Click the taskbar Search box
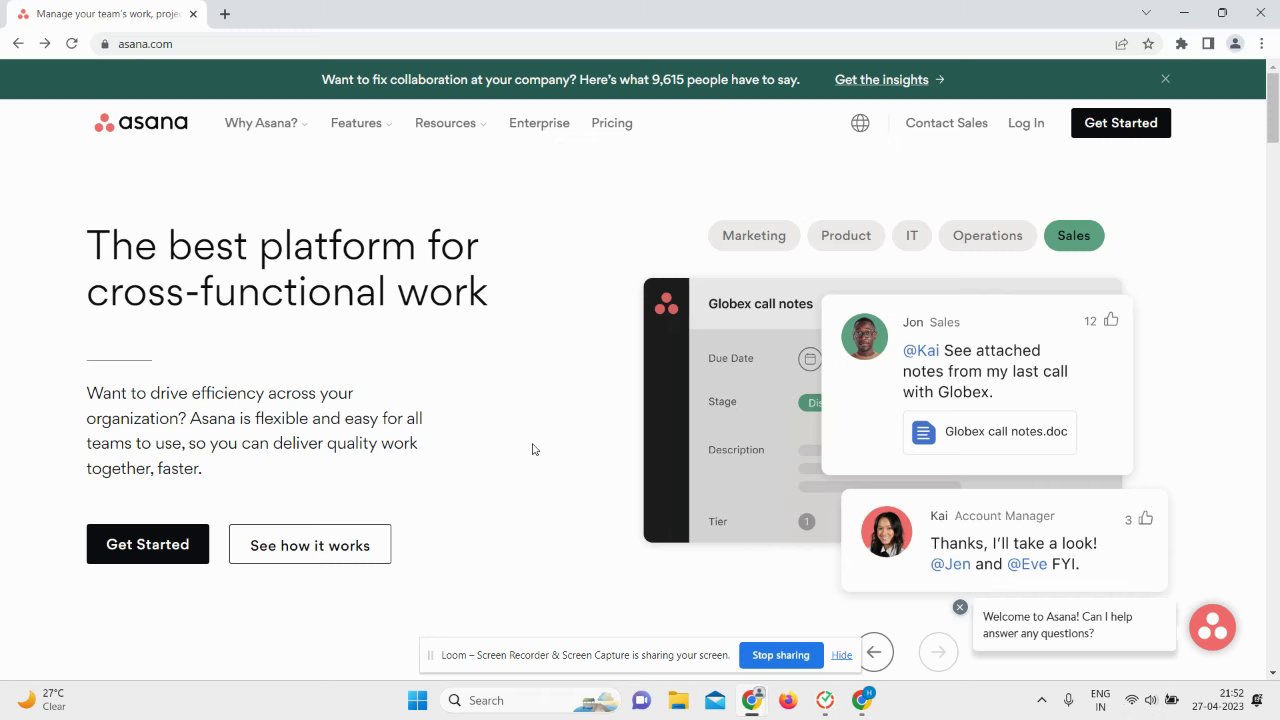This screenshot has height=720, width=1280. [x=529, y=700]
